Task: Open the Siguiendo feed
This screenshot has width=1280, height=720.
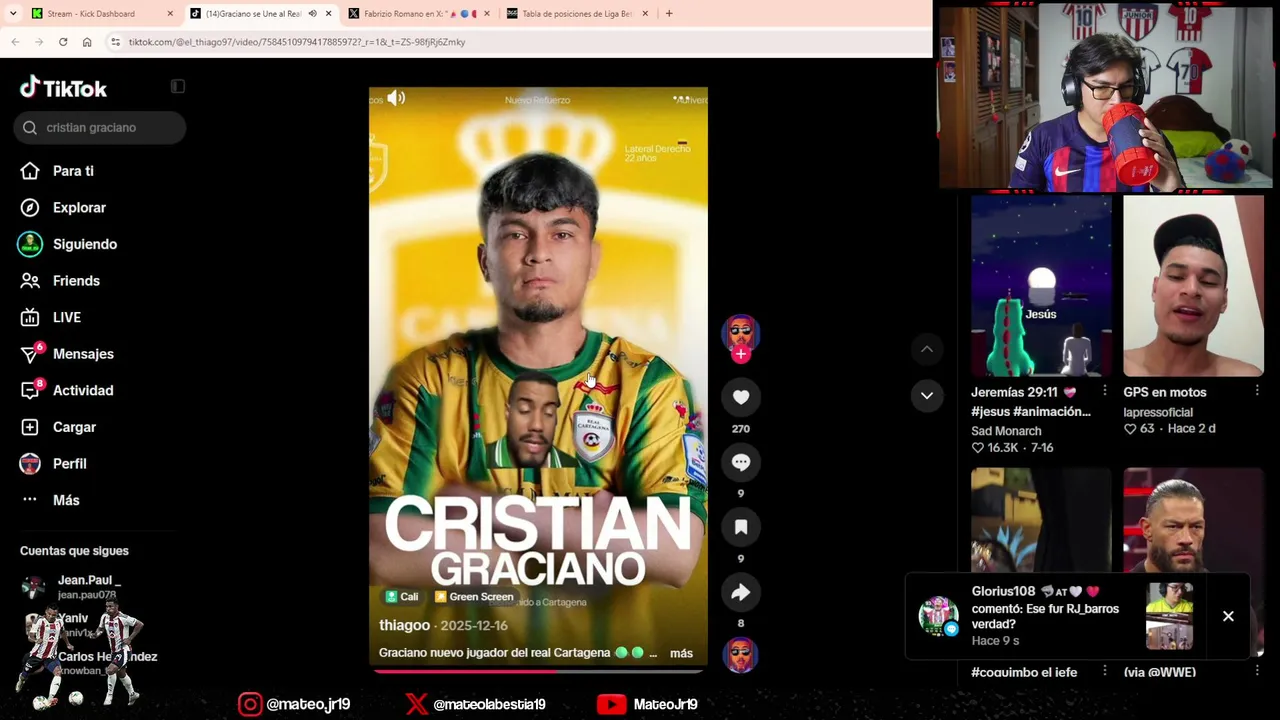Action: coord(85,244)
